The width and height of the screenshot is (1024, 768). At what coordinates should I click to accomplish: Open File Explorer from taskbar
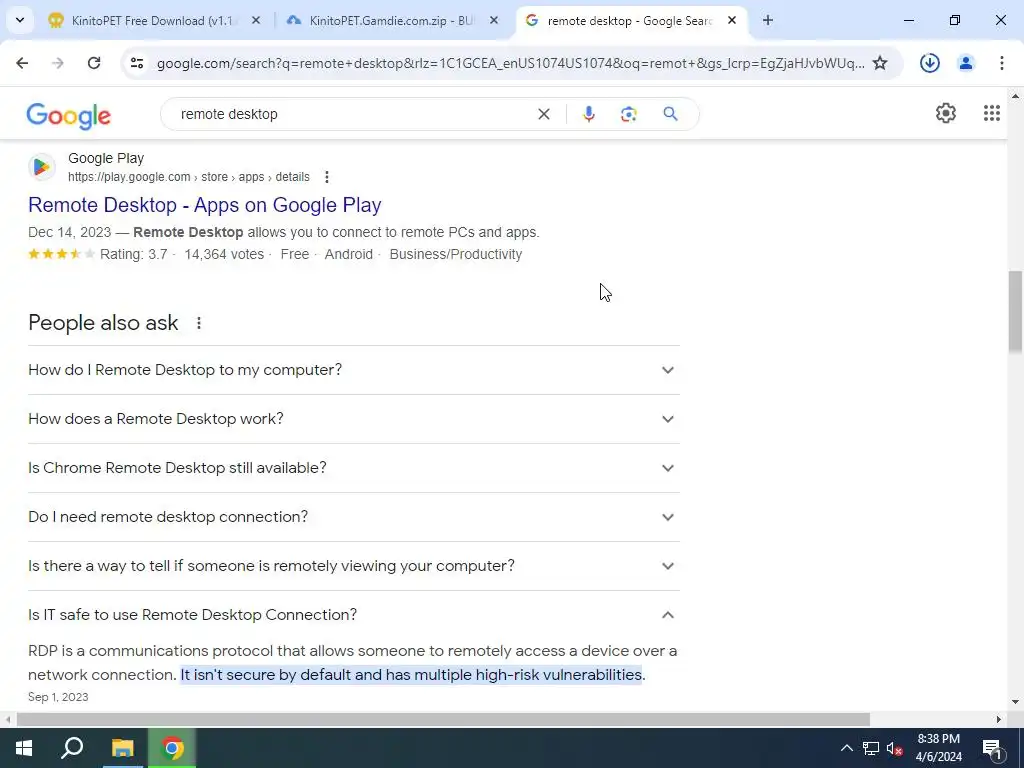122,748
